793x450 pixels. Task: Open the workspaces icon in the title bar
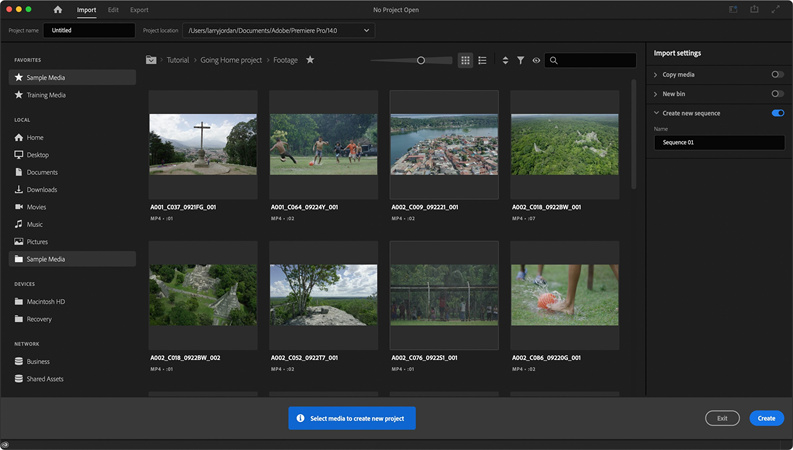tap(733, 9)
